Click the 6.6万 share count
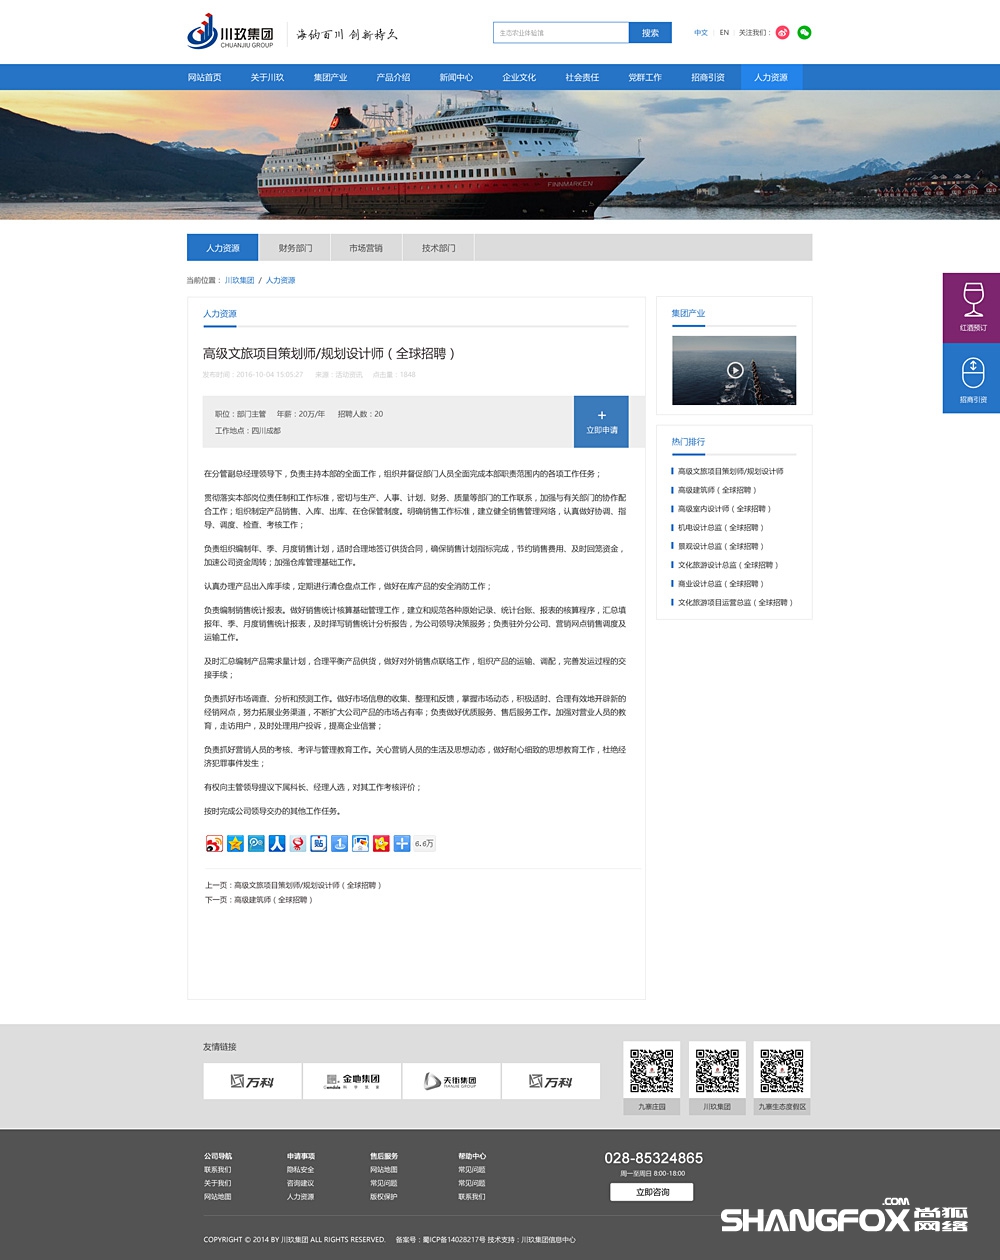Image resolution: width=1000 pixels, height=1260 pixels. point(425,844)
